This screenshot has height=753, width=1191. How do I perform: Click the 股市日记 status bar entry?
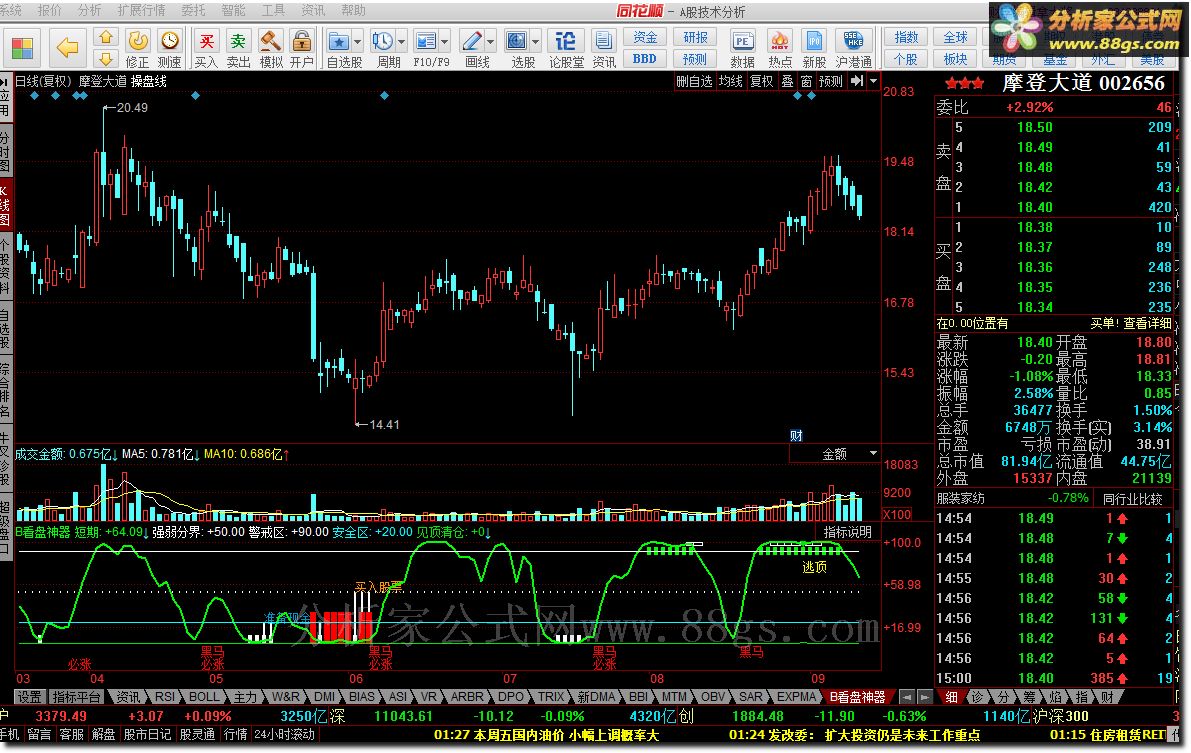coord(147,735)
